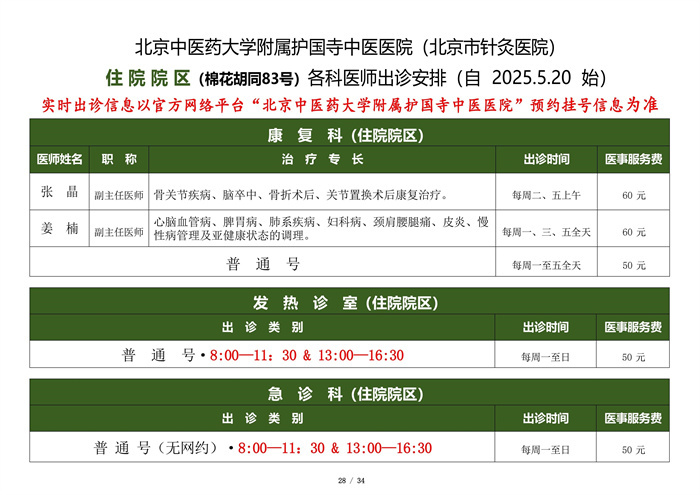The width and height of the screenshot is (700, 495).
Task: Click 医事服务费 header in 发热诊室 table
Action: point(633,328)
